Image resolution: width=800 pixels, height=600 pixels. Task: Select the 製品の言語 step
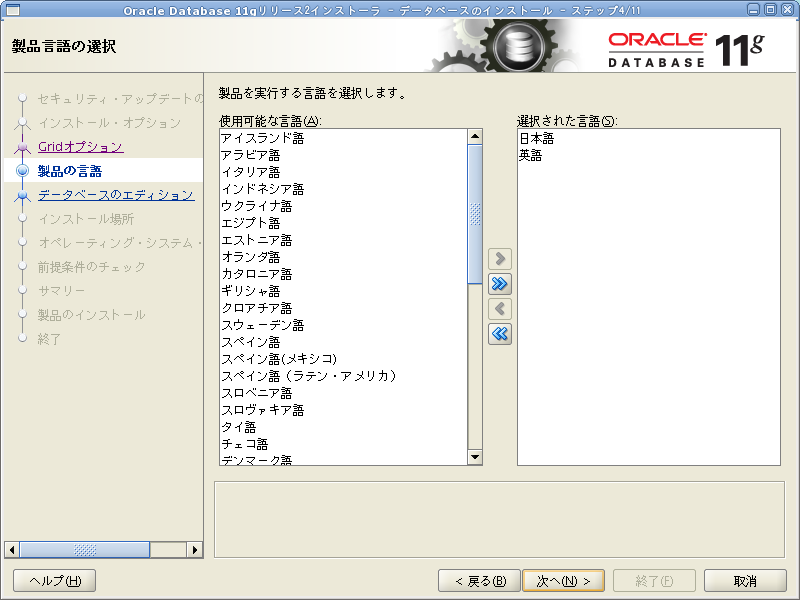coord(70,171)
